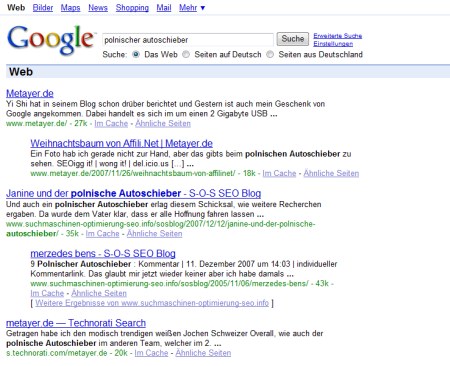Select Seiten aus Deutschland radio button
The height and width of the screenshot is (366, 450).
point(270,54)
